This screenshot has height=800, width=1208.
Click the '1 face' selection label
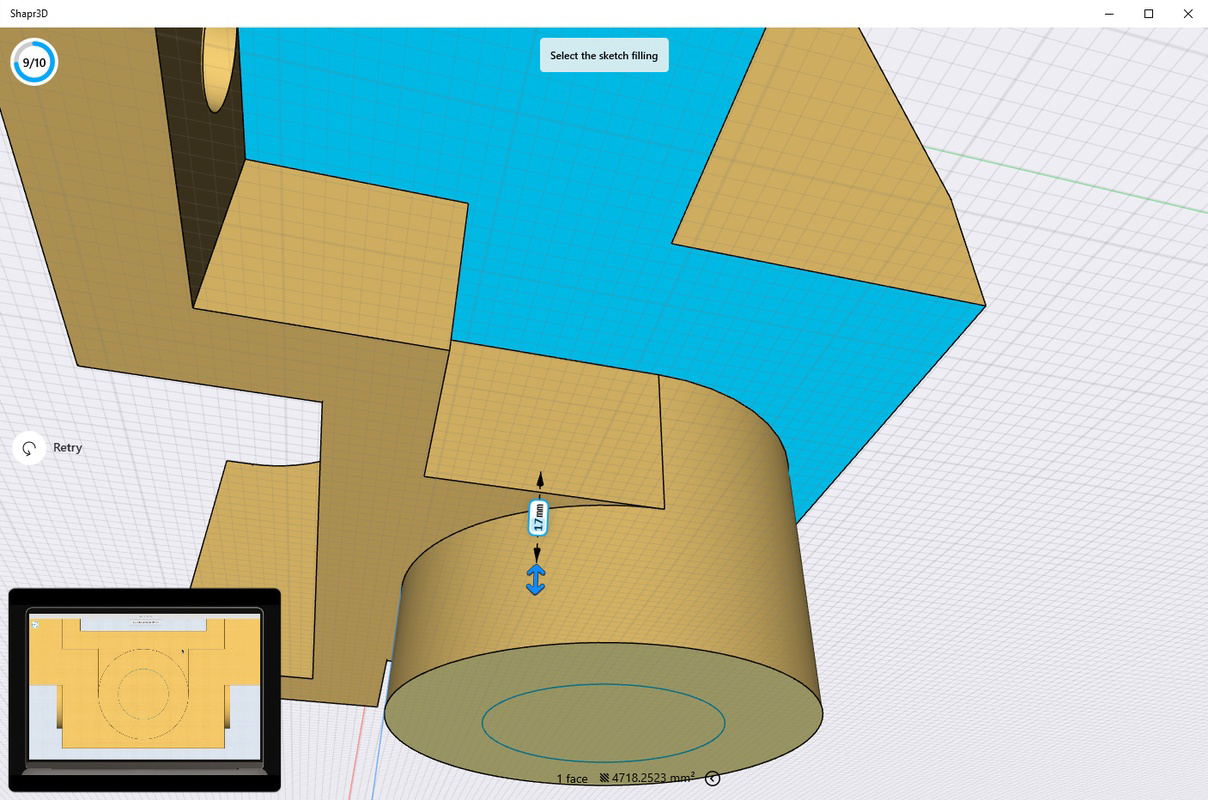click(572, 778)
